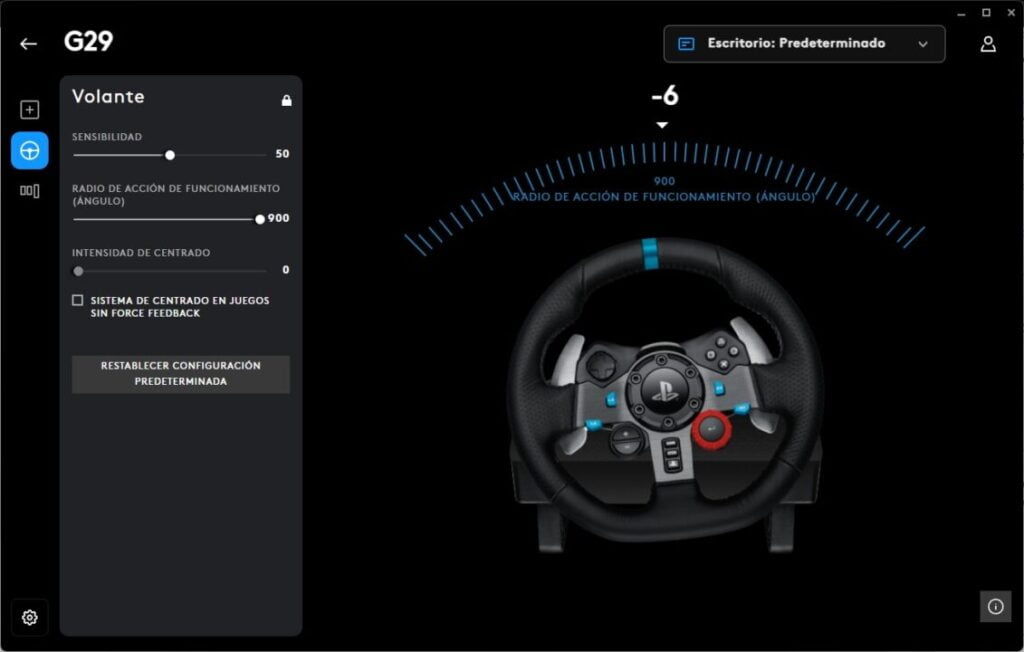1024x652 pixels.
Task: Click the Sensibilidad slider handle
Action: click(x=170, y=155)
